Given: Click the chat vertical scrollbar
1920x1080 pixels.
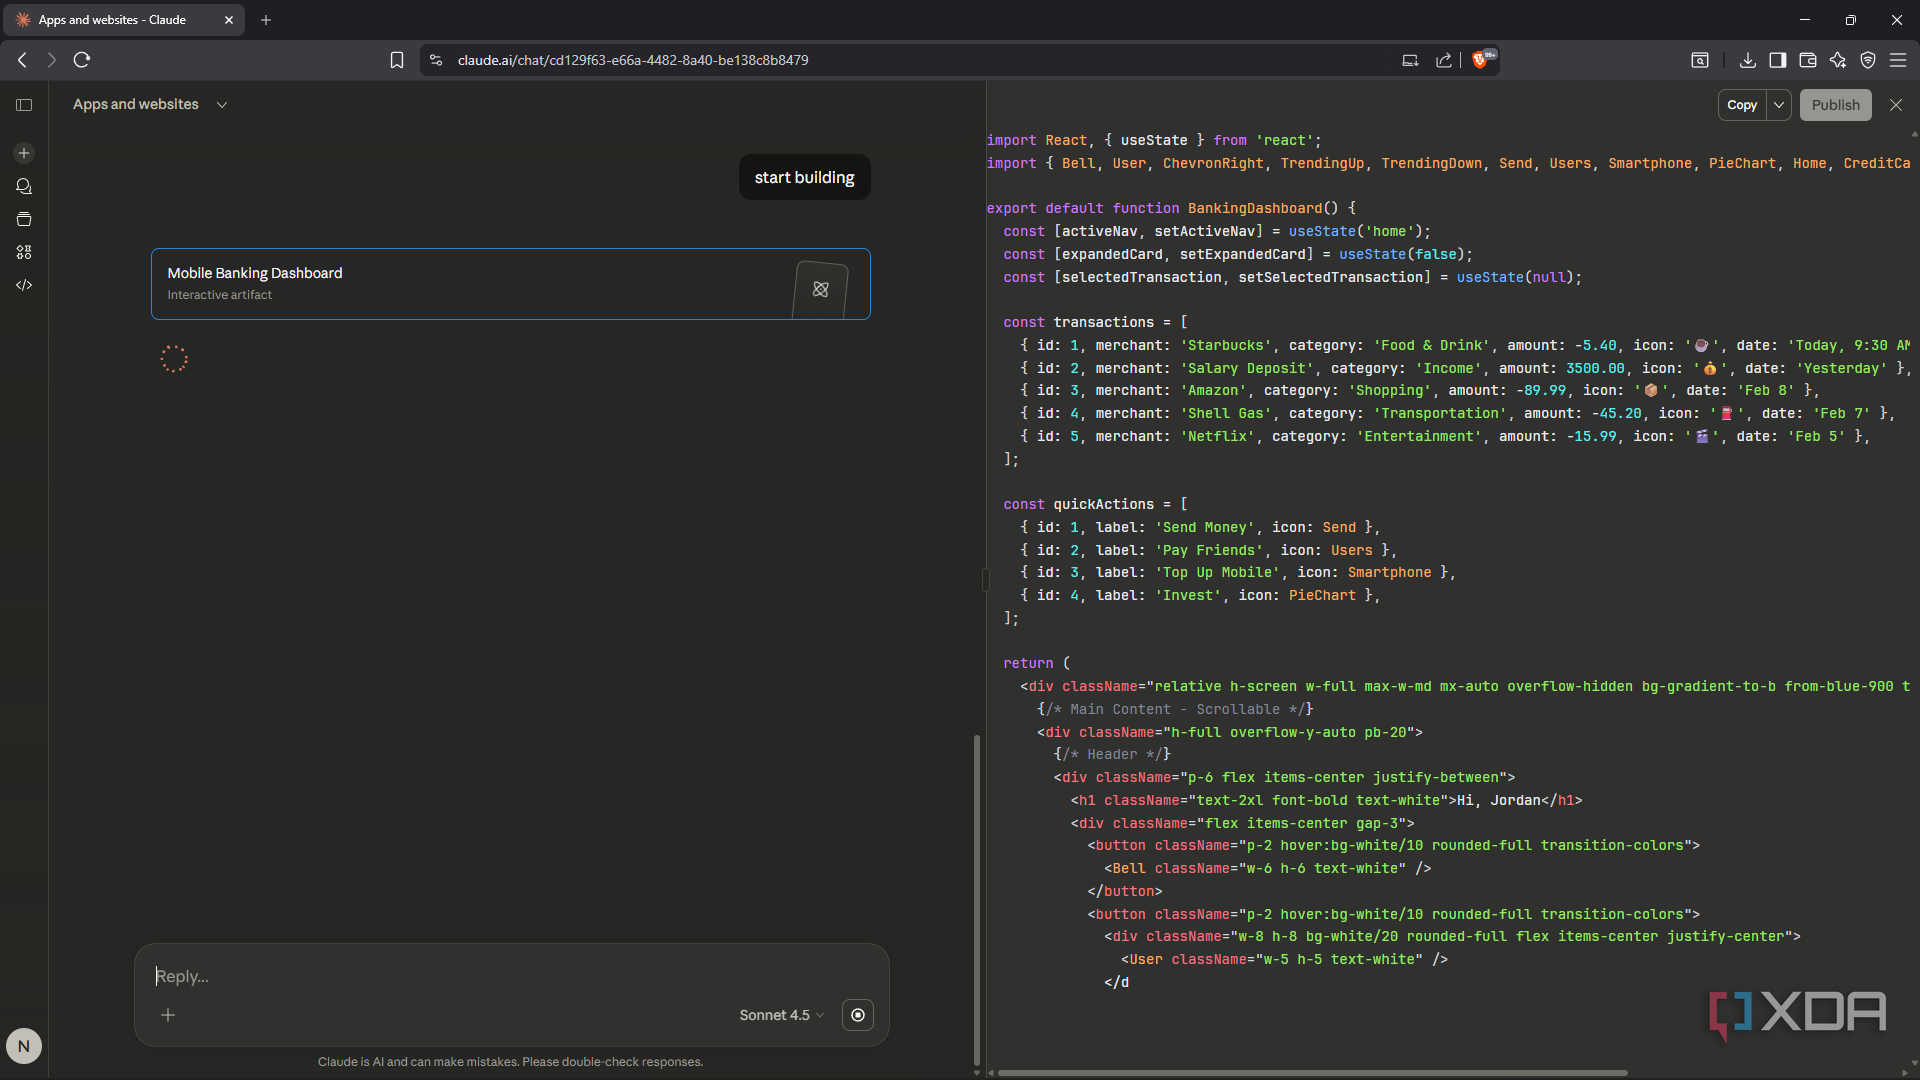Looking at the screenshot, I should click(x=976, y=900).
